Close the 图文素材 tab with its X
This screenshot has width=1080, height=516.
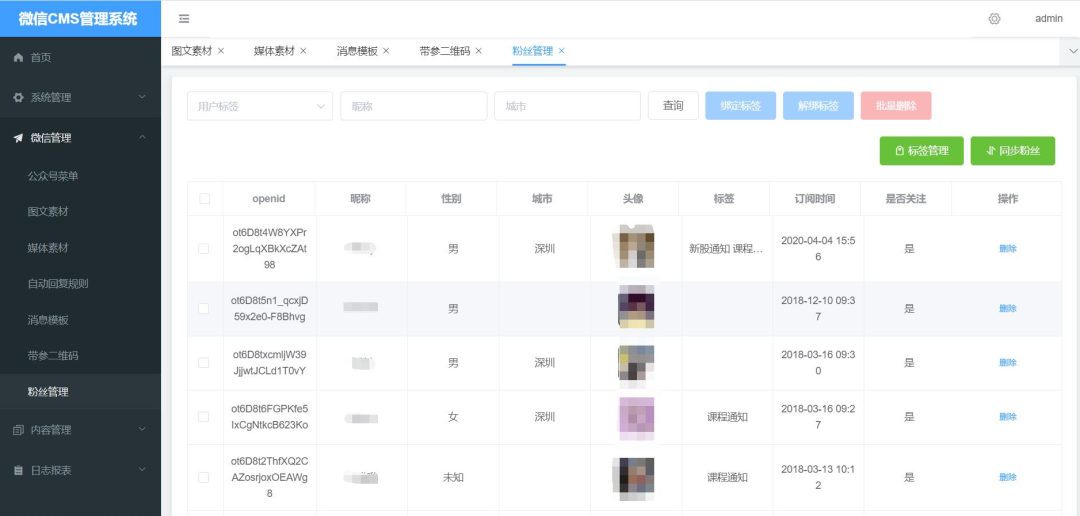click(x=221, y=51)
